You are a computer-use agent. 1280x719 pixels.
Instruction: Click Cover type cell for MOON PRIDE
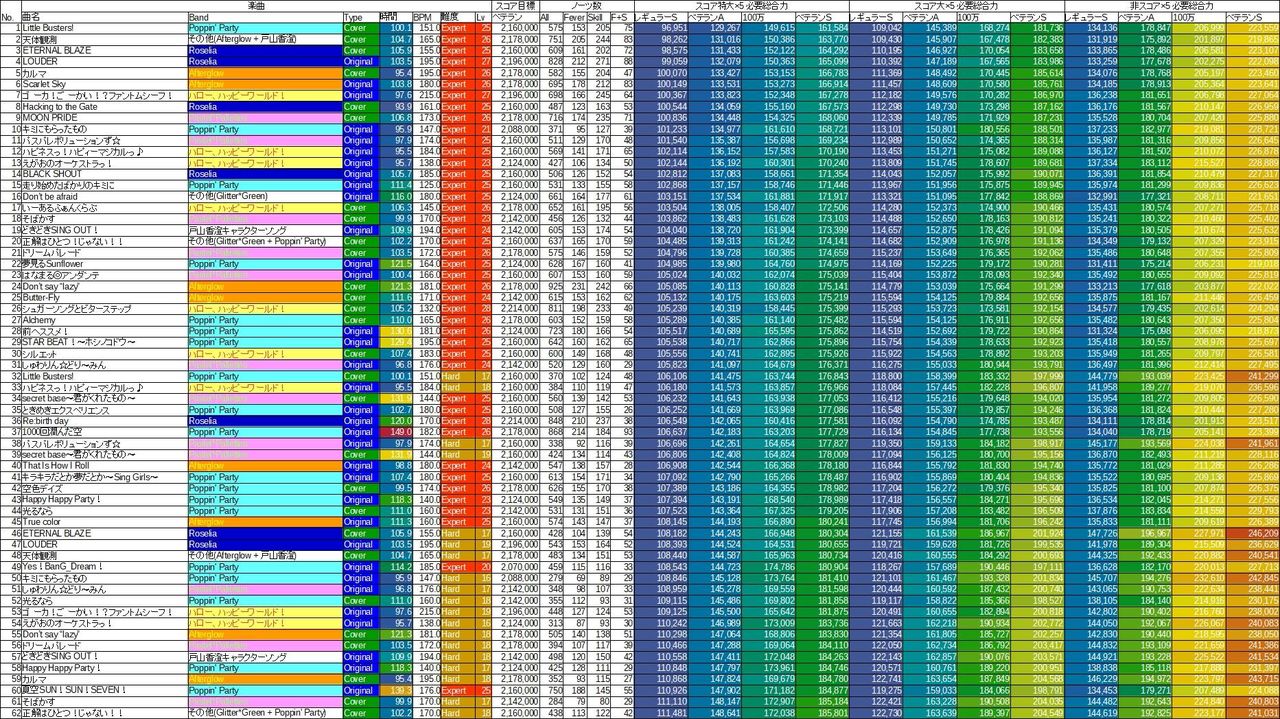click(360, 117)
